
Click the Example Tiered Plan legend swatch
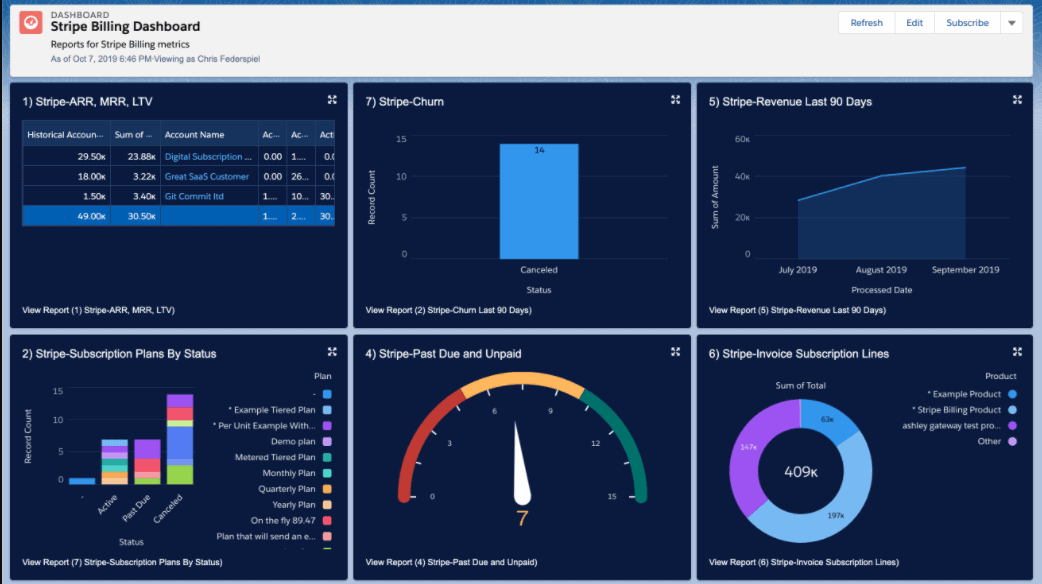click(x=327, y=410)
